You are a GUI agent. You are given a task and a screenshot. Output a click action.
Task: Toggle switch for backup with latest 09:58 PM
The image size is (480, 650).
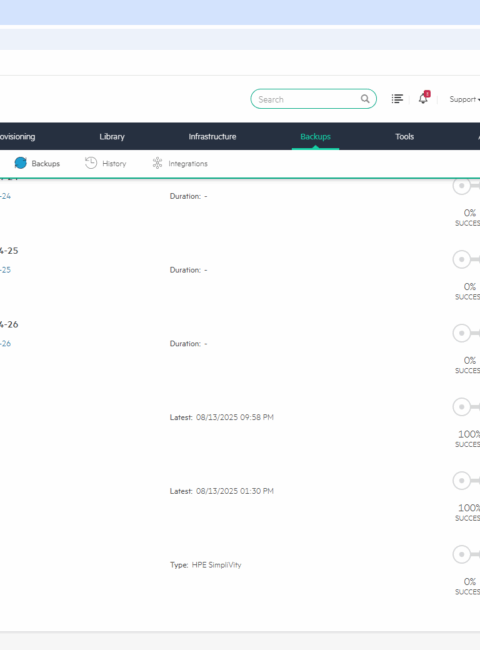[466, 407]
